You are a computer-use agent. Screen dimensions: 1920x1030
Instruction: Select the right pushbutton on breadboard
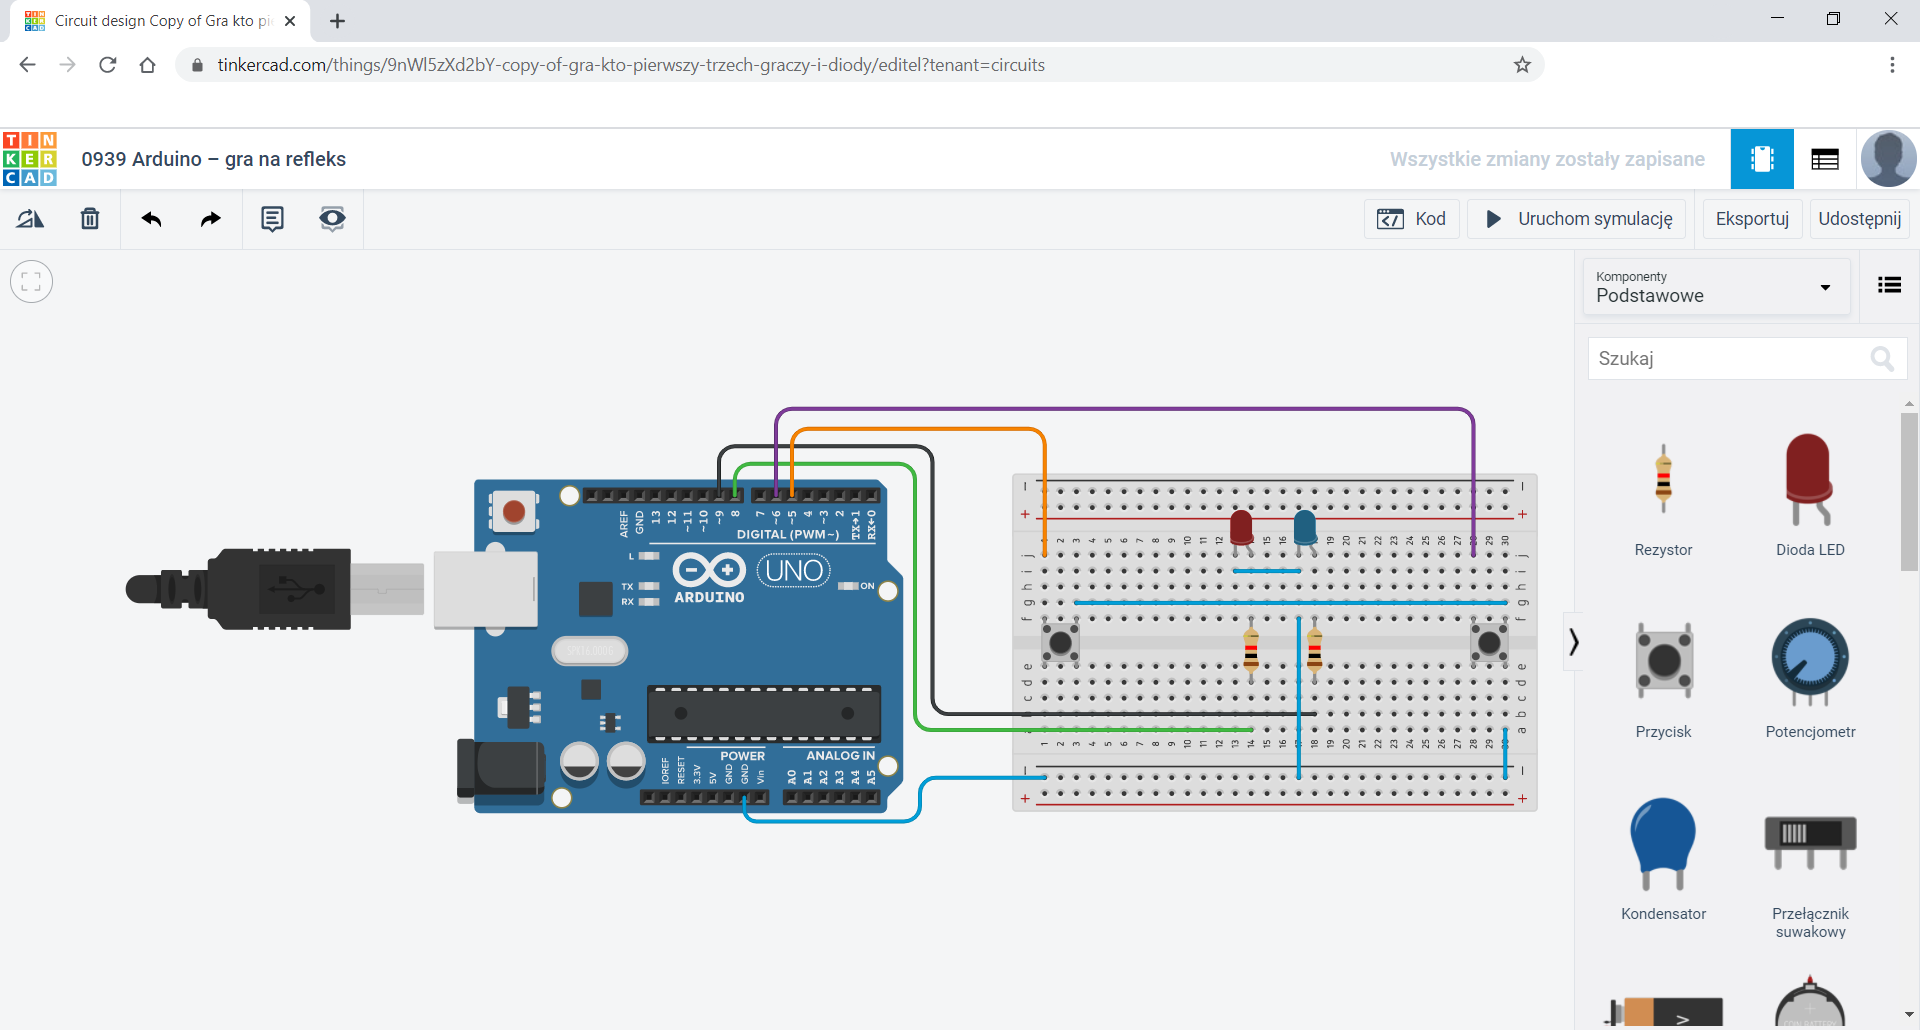[x=1489, y=642]
